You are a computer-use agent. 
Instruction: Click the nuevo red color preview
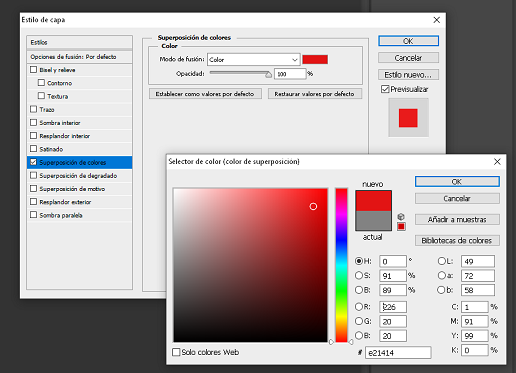coord(373,201)
